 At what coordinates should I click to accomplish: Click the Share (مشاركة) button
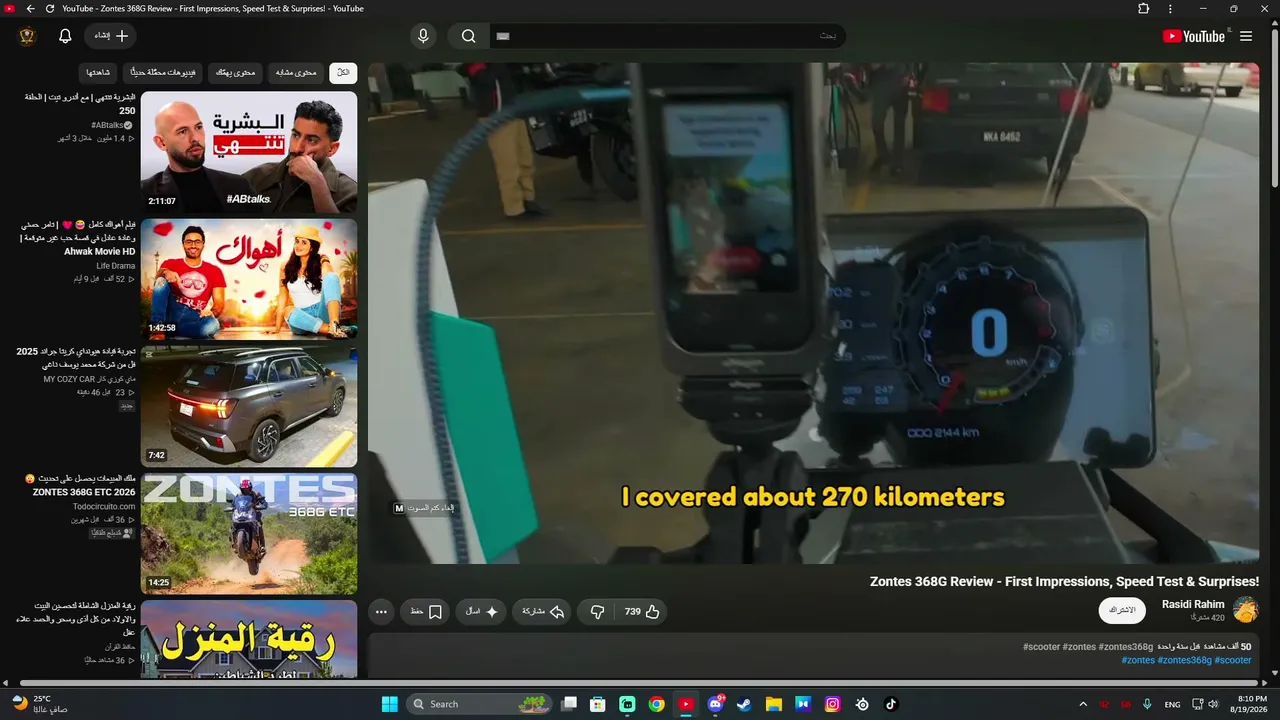pos(544,612)
